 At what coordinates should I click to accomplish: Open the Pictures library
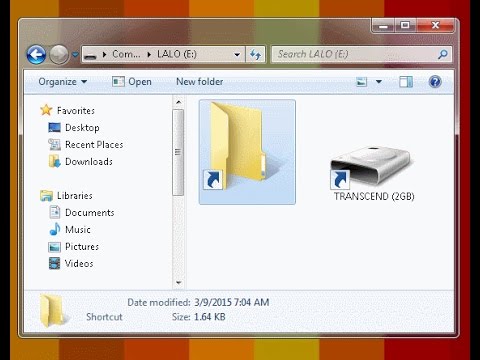click(x=82, y=247)
